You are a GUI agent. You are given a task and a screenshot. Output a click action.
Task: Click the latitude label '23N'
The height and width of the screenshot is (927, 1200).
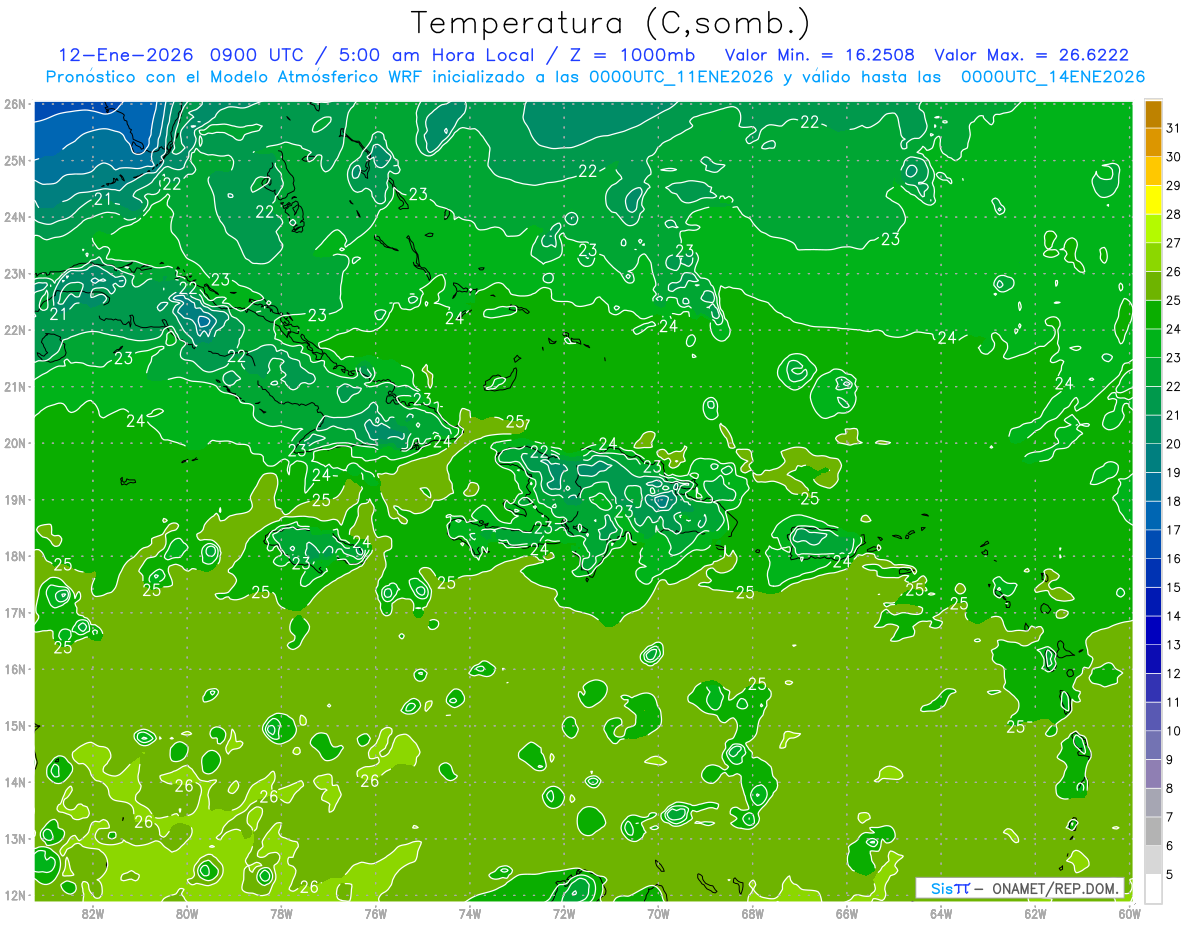pos(15,273)
